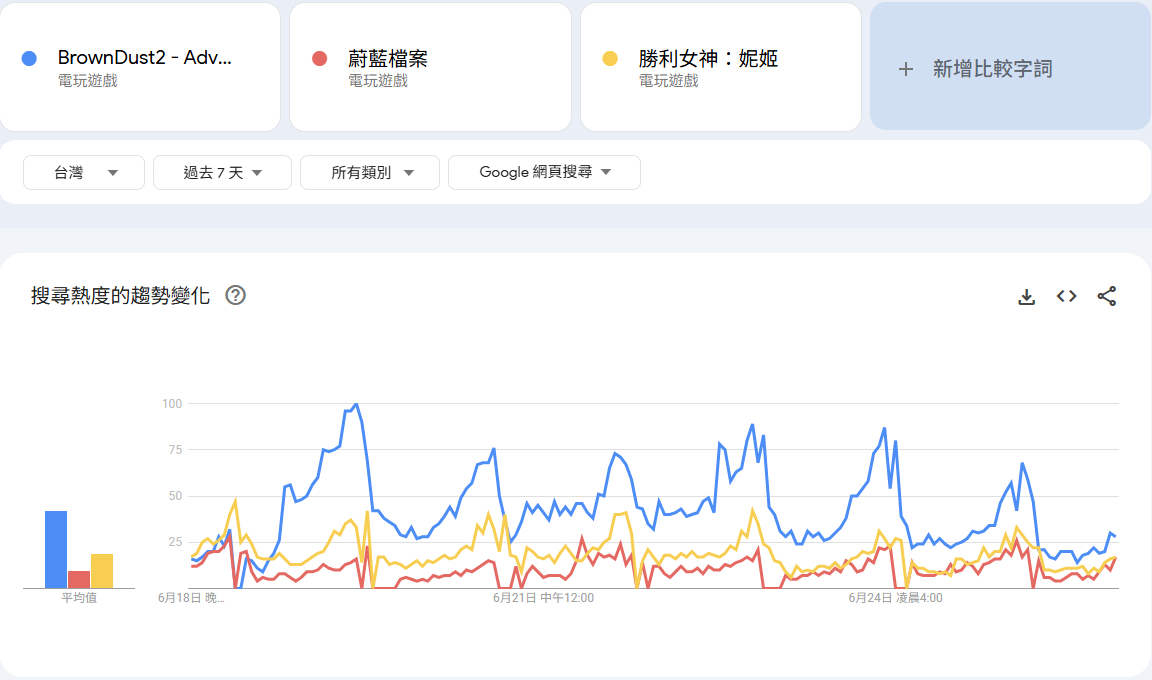The height and width of the screenshot is (680, 1152).
Task: Click the plus icon to add a comparison
Action: (x=906, y=69)
